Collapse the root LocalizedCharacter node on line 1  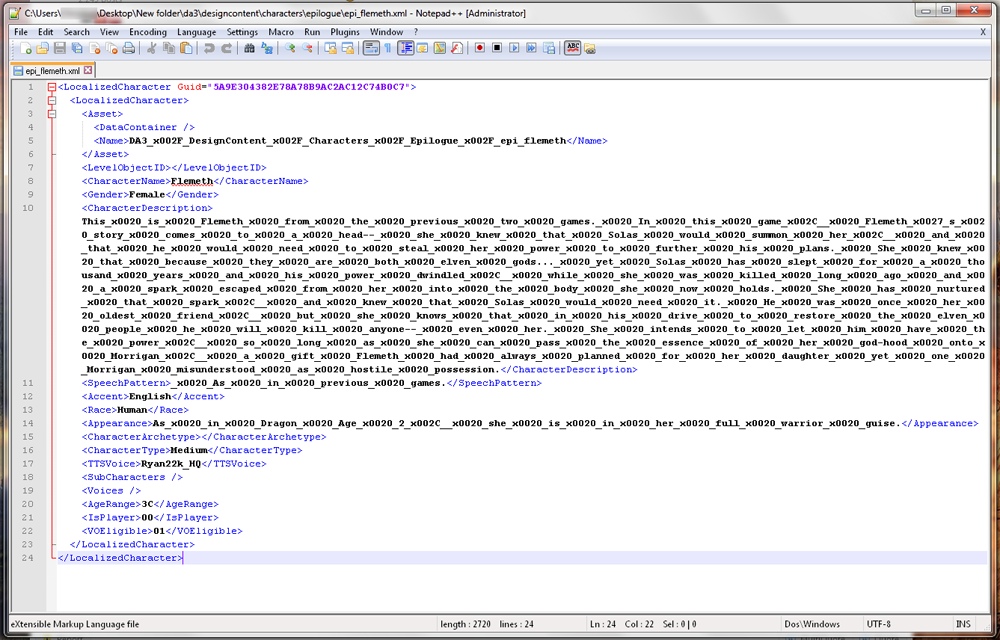click(51, 88)
